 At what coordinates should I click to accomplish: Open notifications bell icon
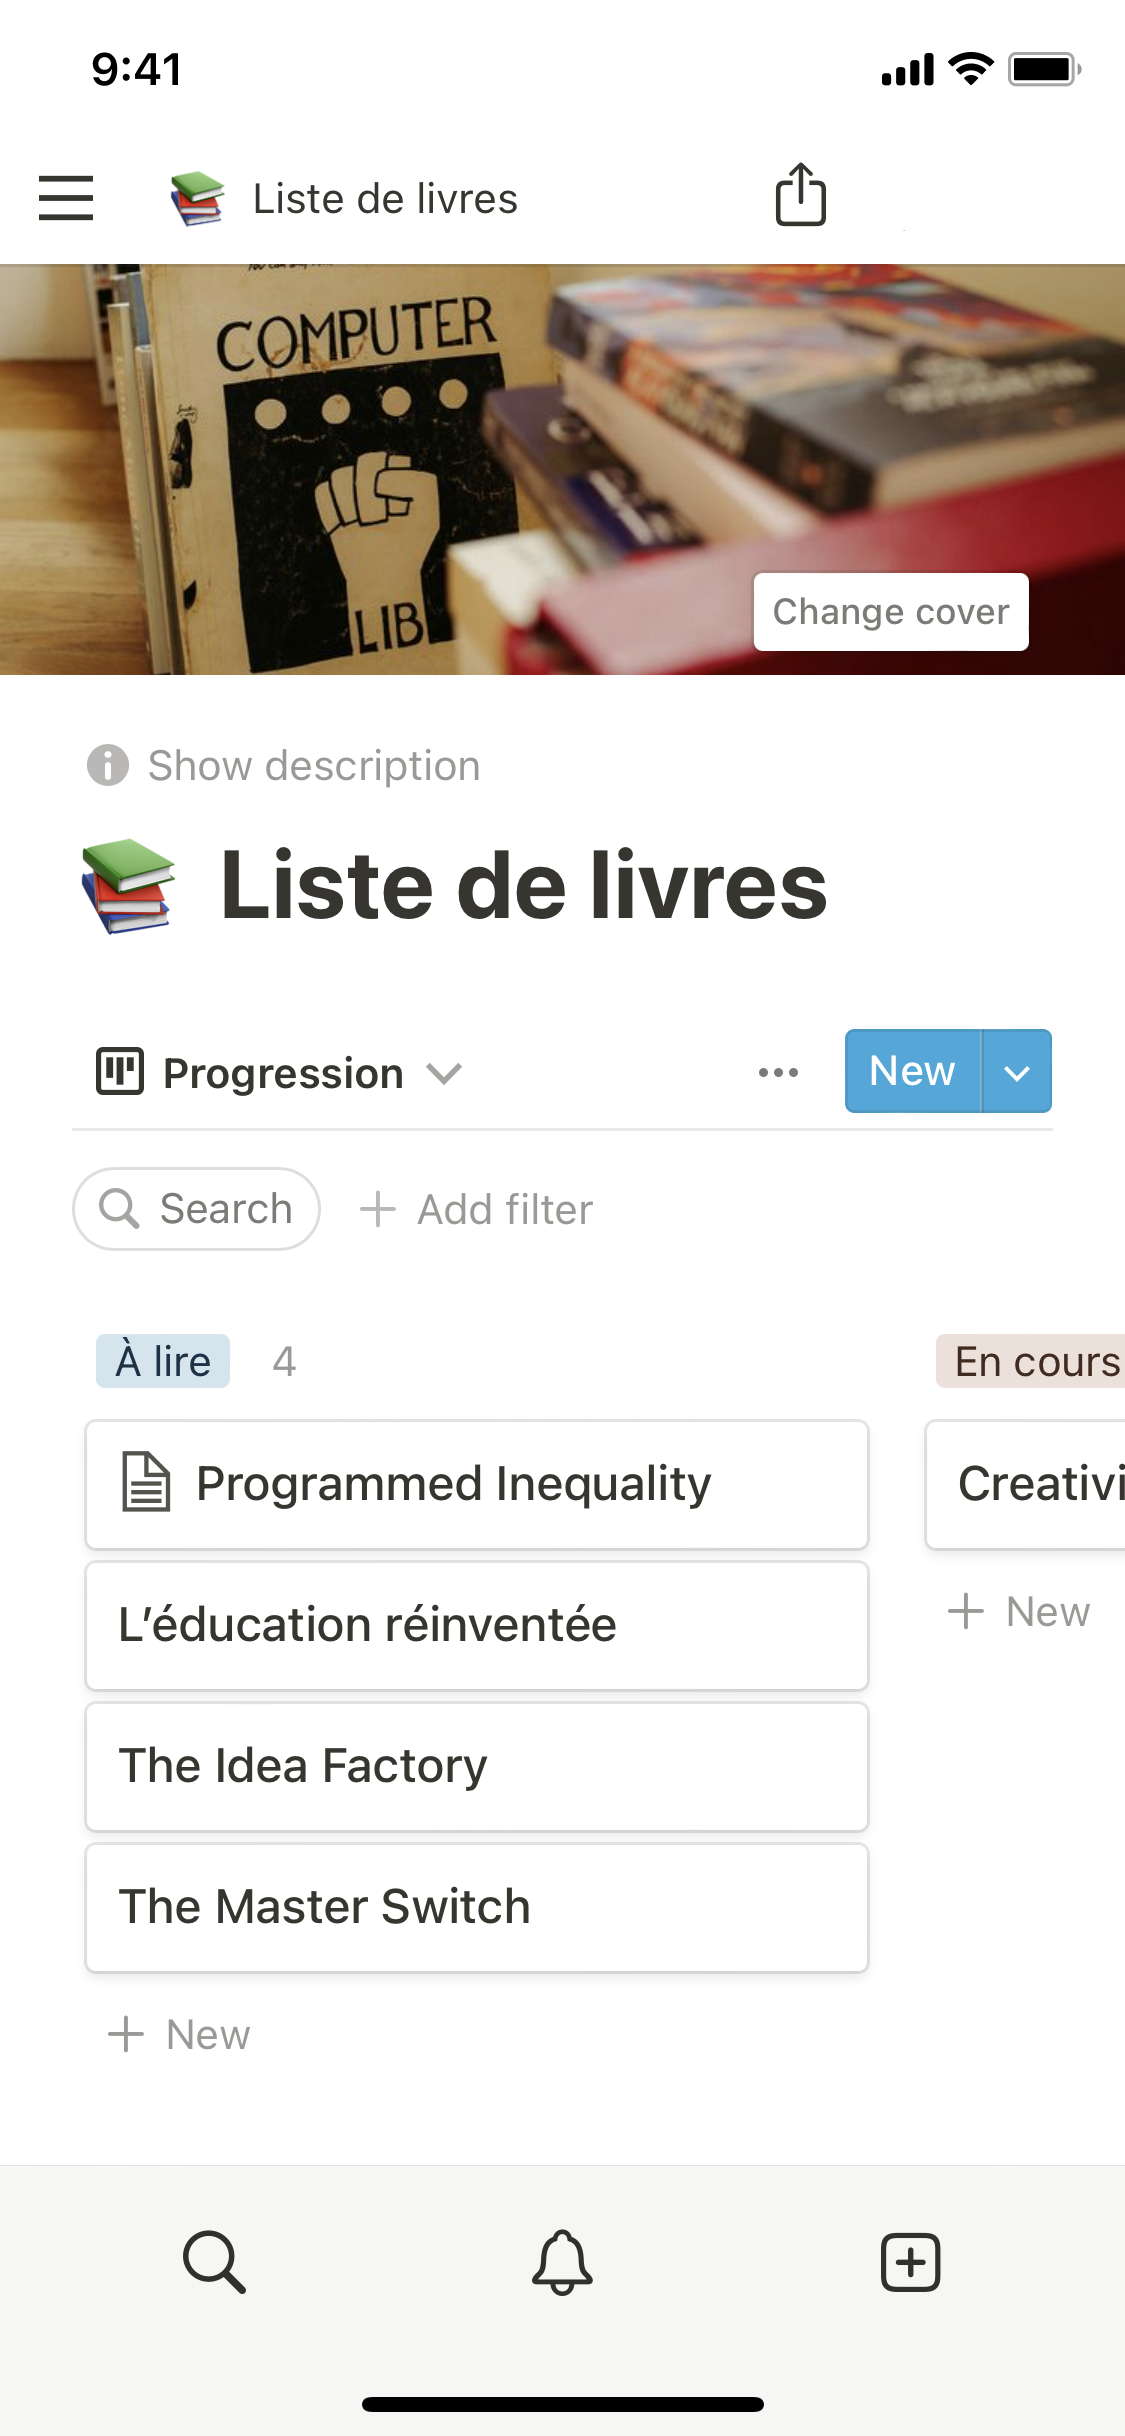click(562, 2261)
